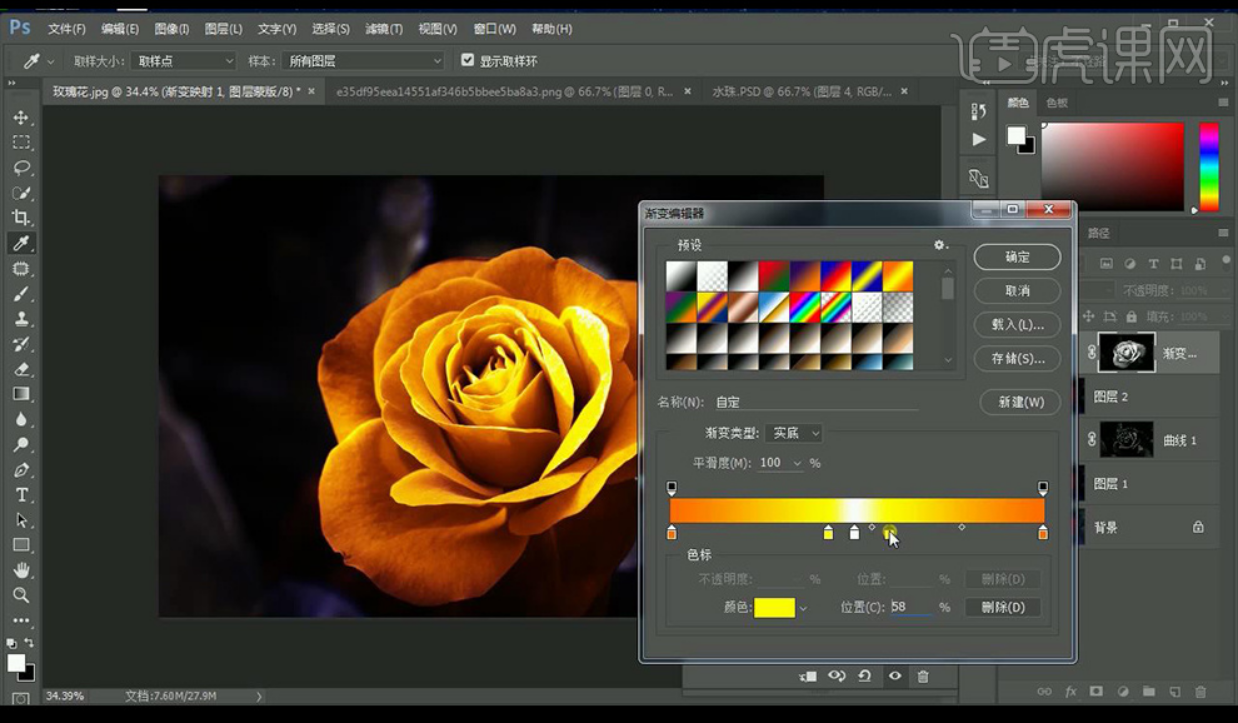Toggle lock on the 背景 layer
The height and width of the screenshot is (723, 1238).
[1198, 527]
